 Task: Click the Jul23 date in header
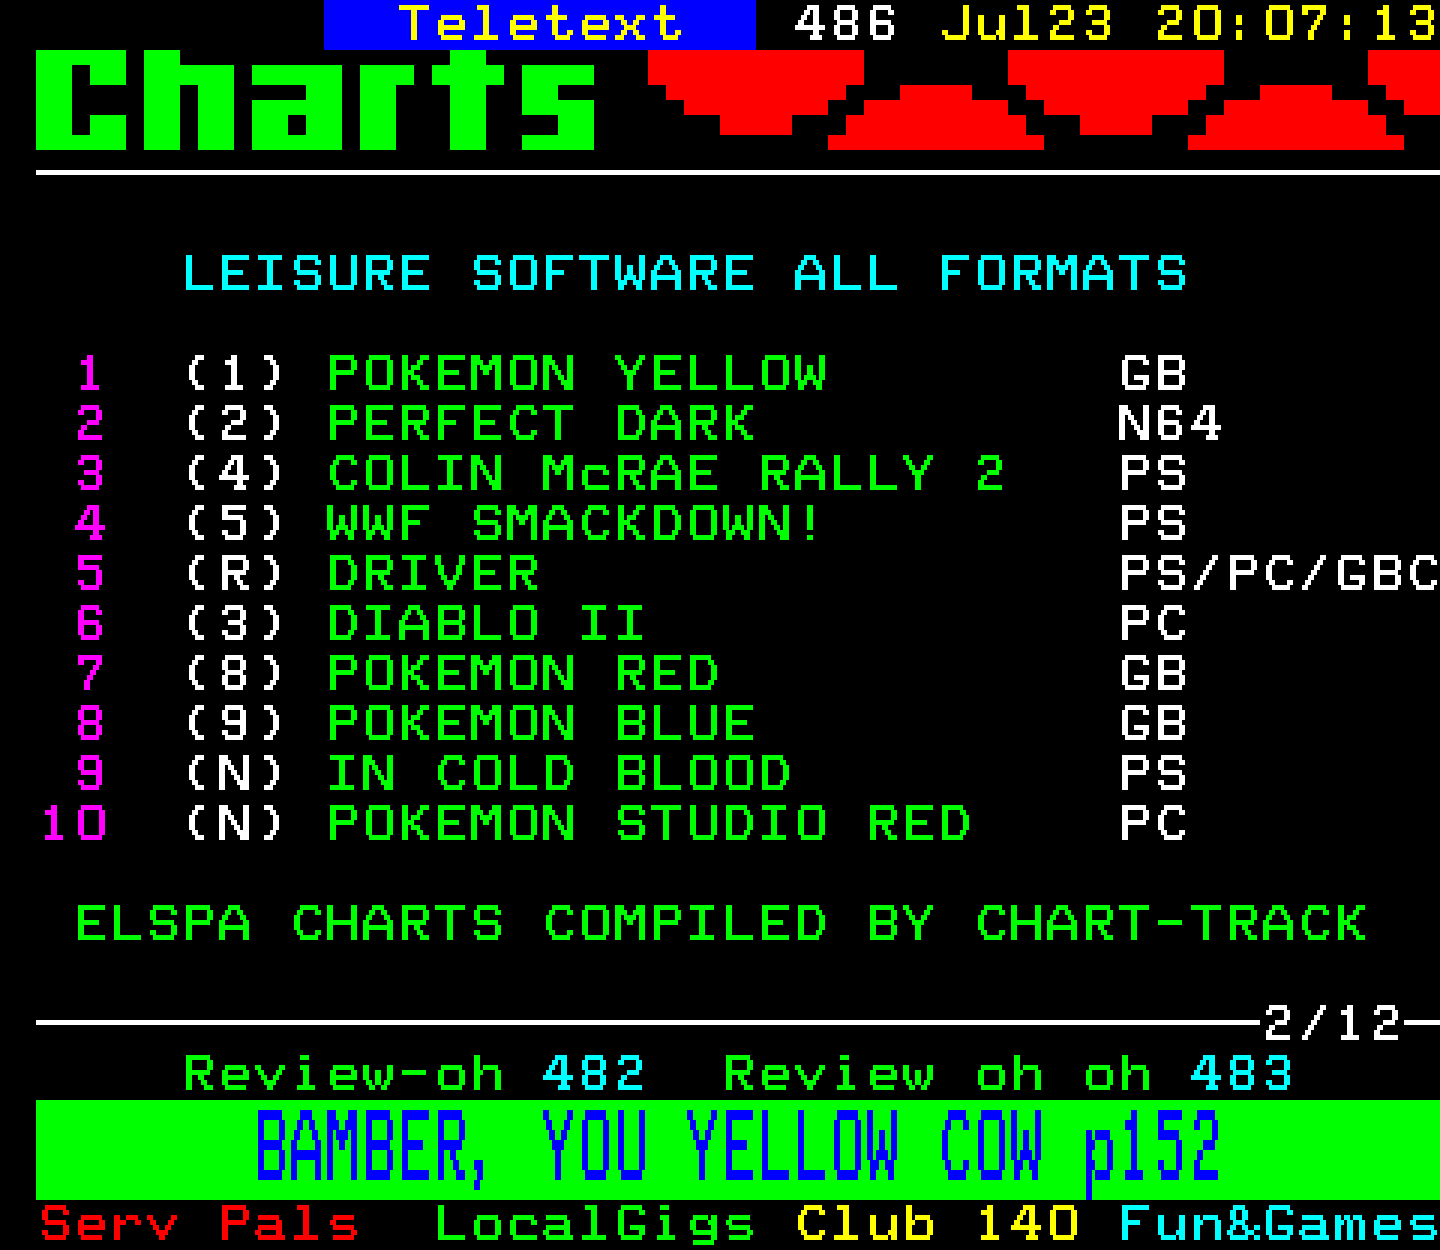(1027, 24)
